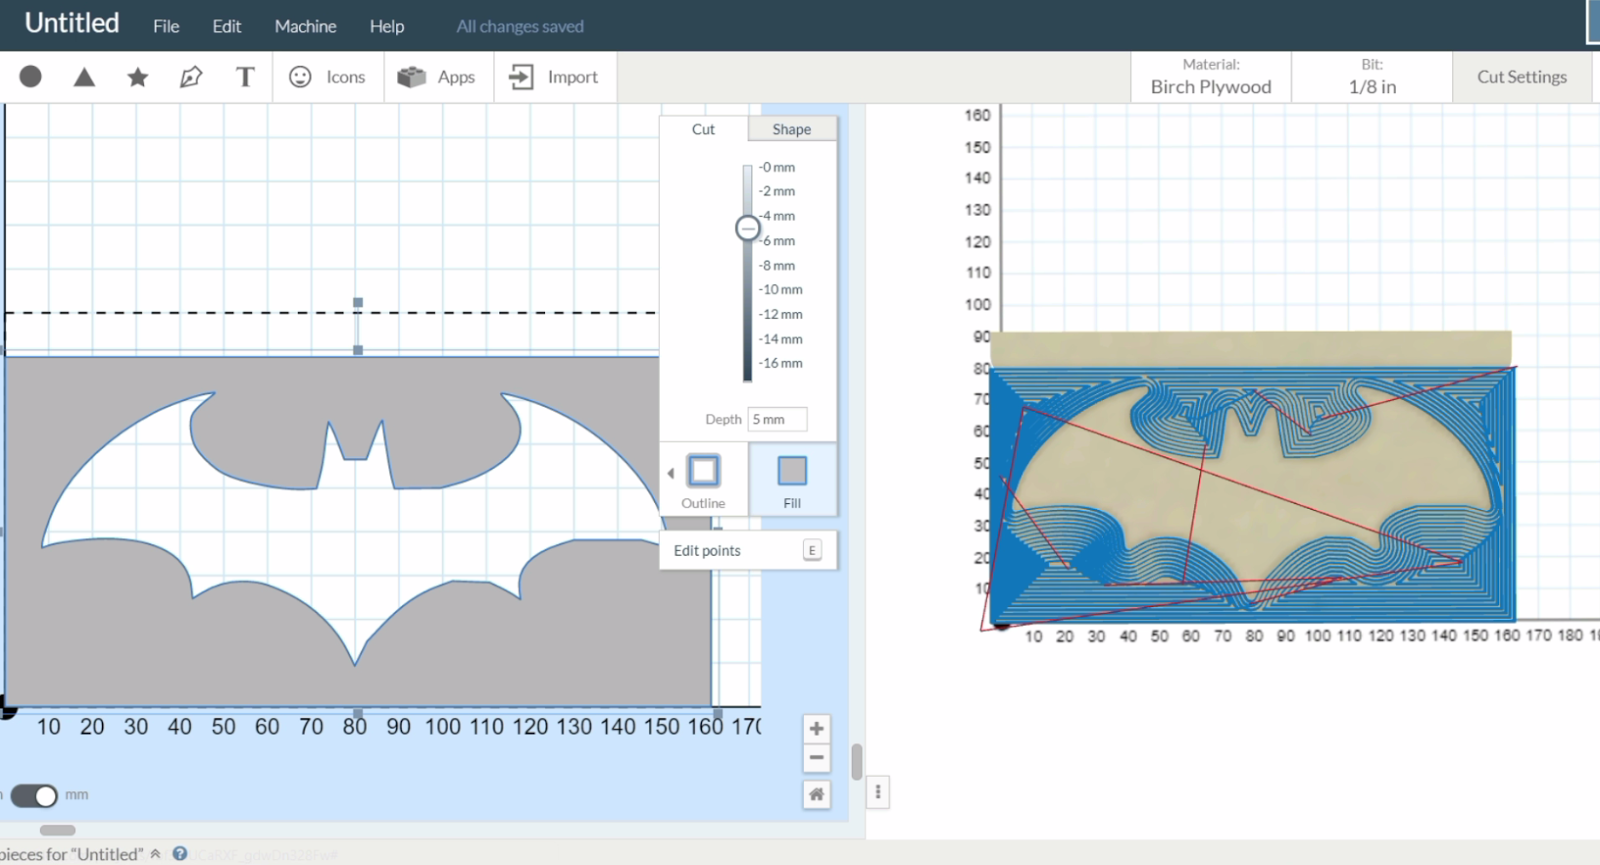Click the -10 mm depth label
Screen dimensions: 1600x865
tap(780, 289)
